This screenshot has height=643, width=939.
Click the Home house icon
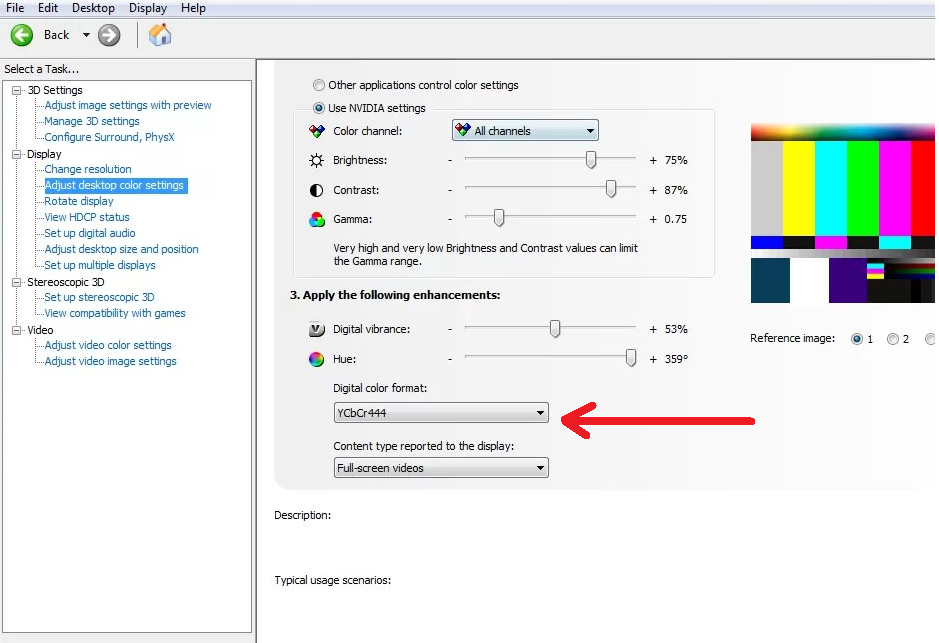pyautogui.click(x=160, y=35)
